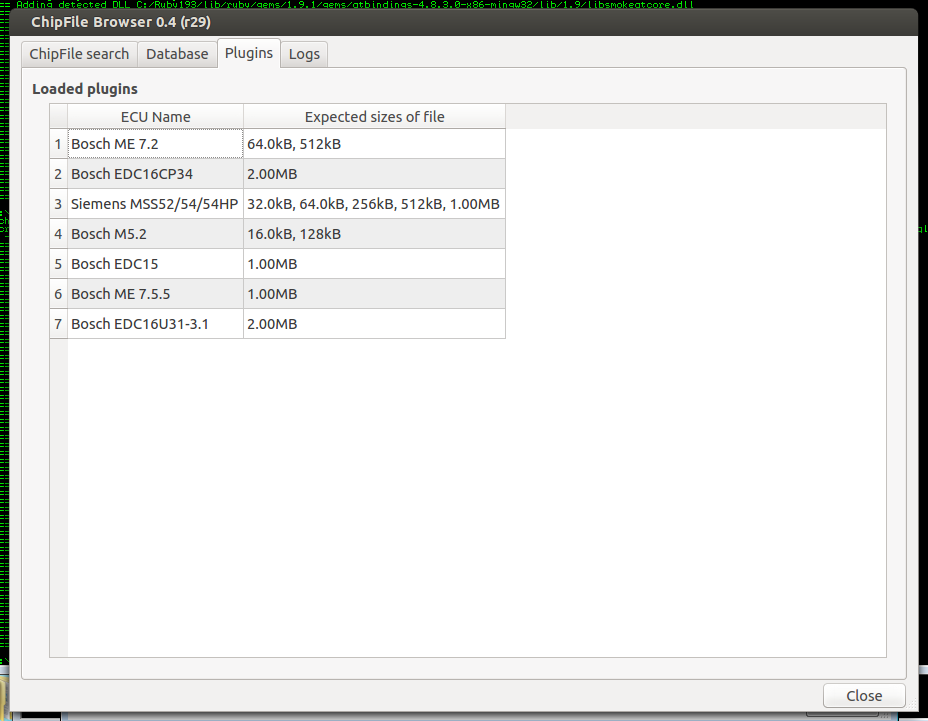Click the Expected sizes of file header
The height and width of the screenshot is (721, 928).
coord(375,117)
